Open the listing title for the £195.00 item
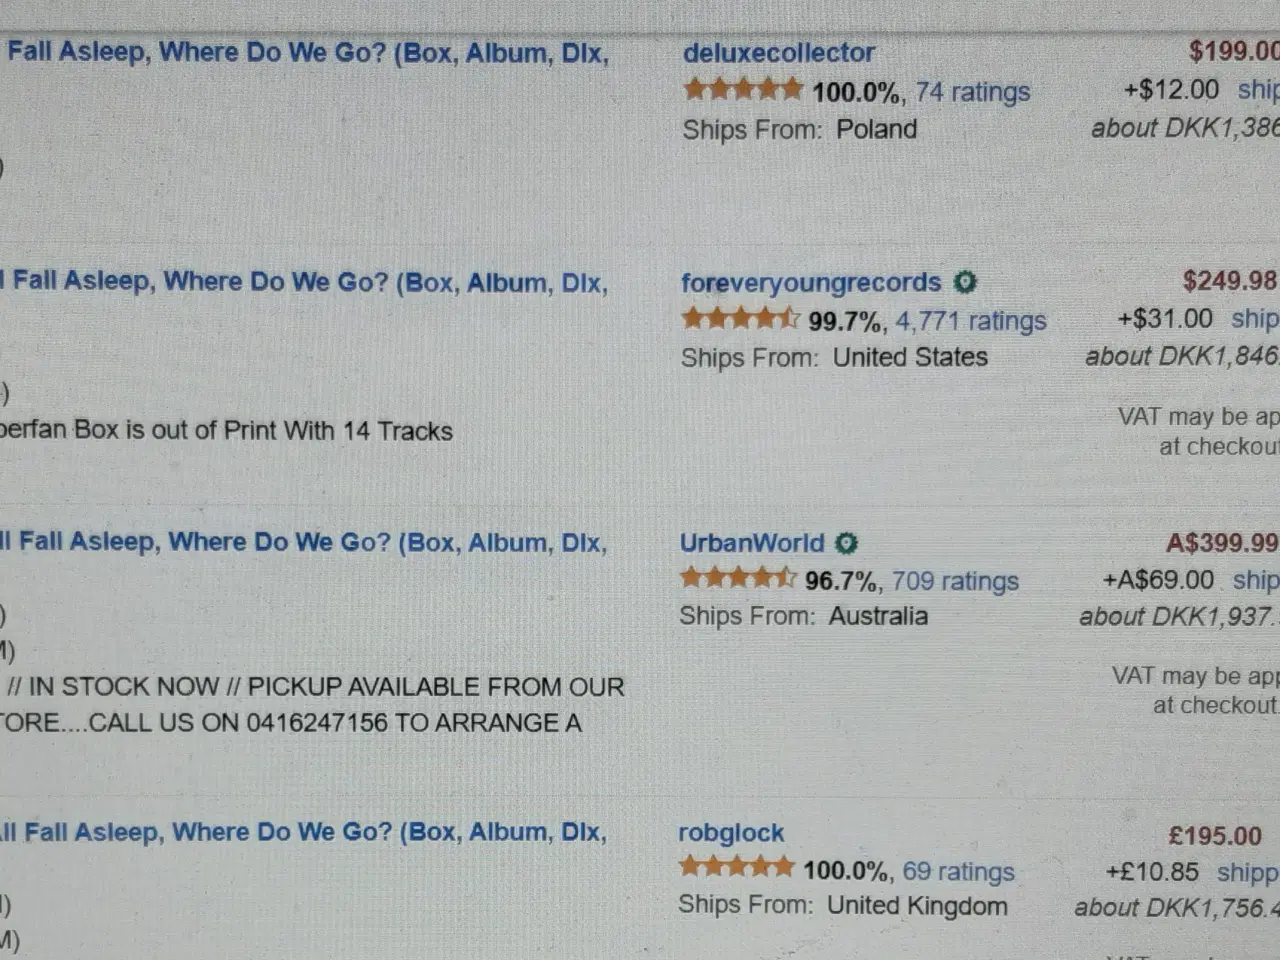Viewport: 1280px width, 960px height. pos(304,832)
